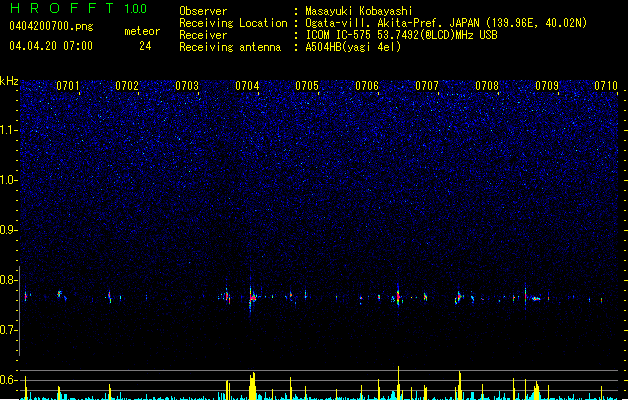Click the 0706 time marker

(x=367, y=86)
